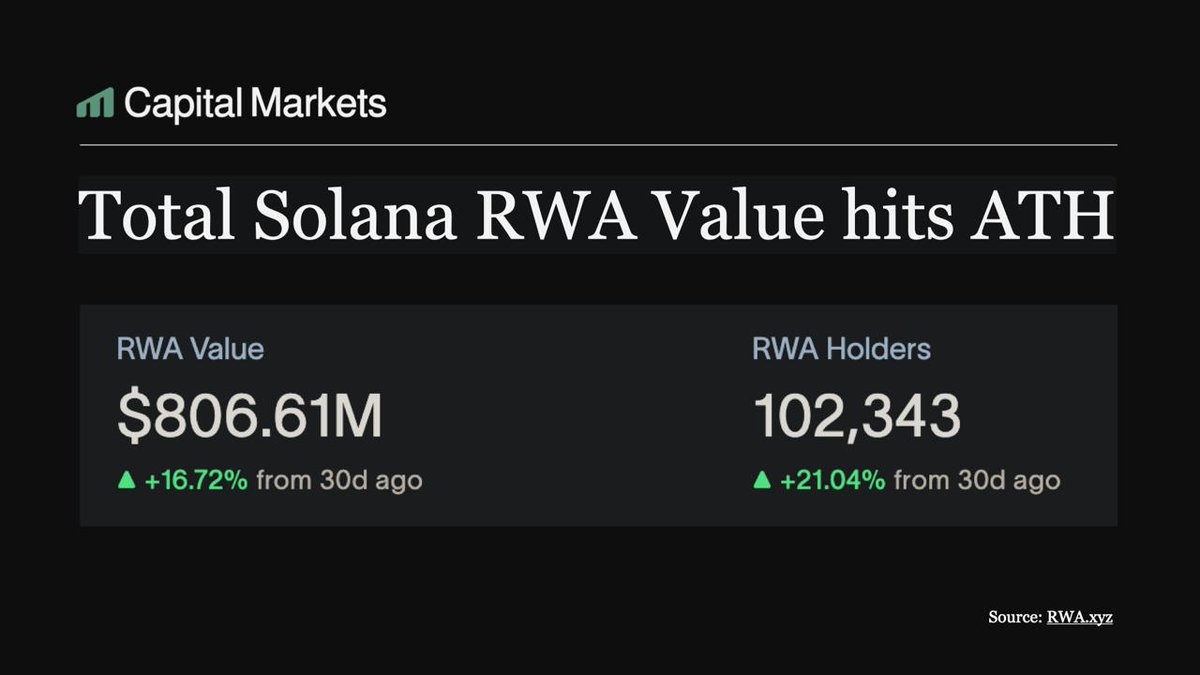
Task: Click the horizontal divider below Capital Markets
Action: 598,145
